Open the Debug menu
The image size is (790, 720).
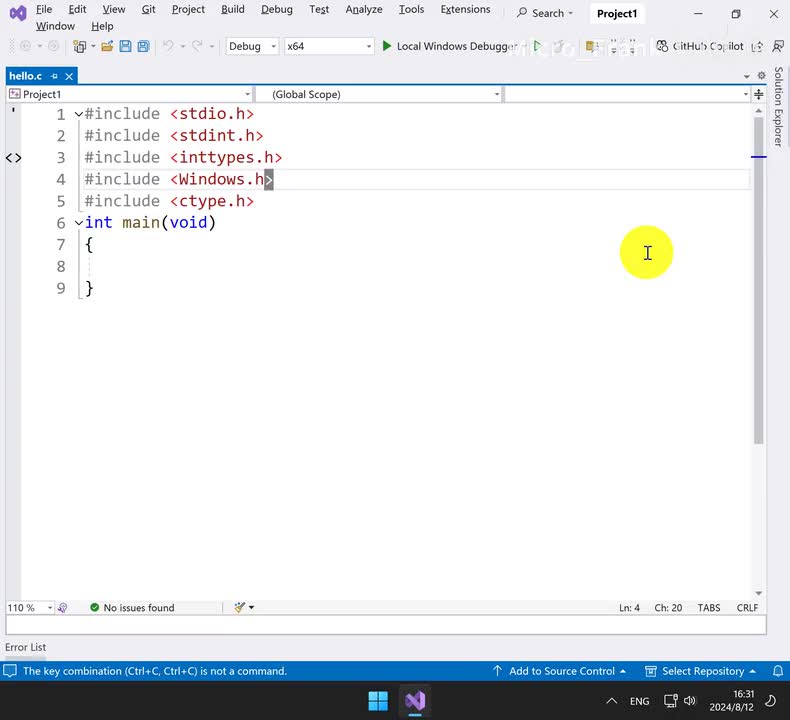tap(277, 10)
